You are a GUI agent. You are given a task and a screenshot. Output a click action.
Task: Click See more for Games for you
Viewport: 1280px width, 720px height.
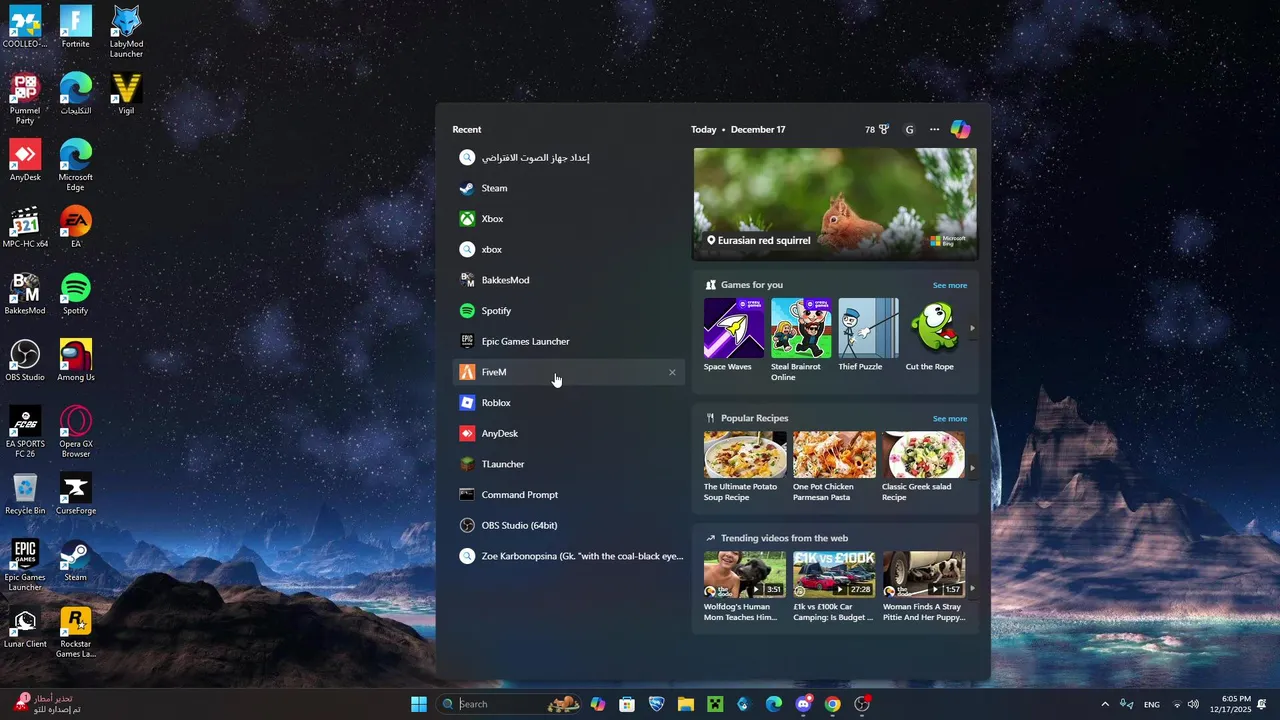[x=950, y=285]
